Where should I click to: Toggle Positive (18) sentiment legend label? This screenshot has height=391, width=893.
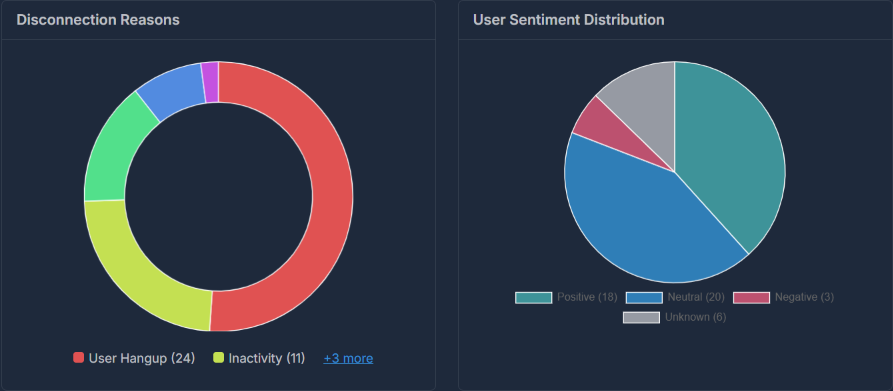pos(587,297)
